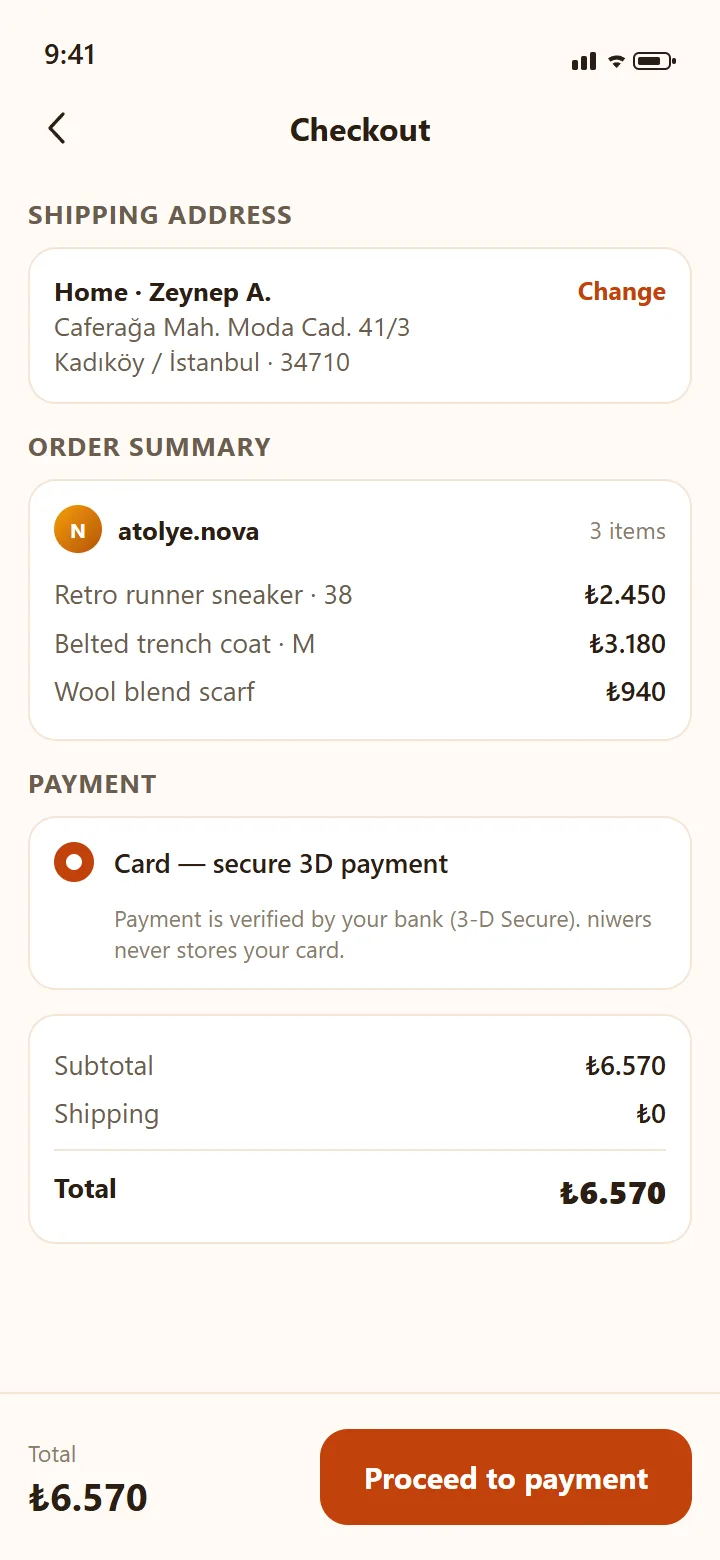This screenshot has height=1560, width=720.
Task: Tap the 9:41 clock in status bar
Action: [70, 54]
